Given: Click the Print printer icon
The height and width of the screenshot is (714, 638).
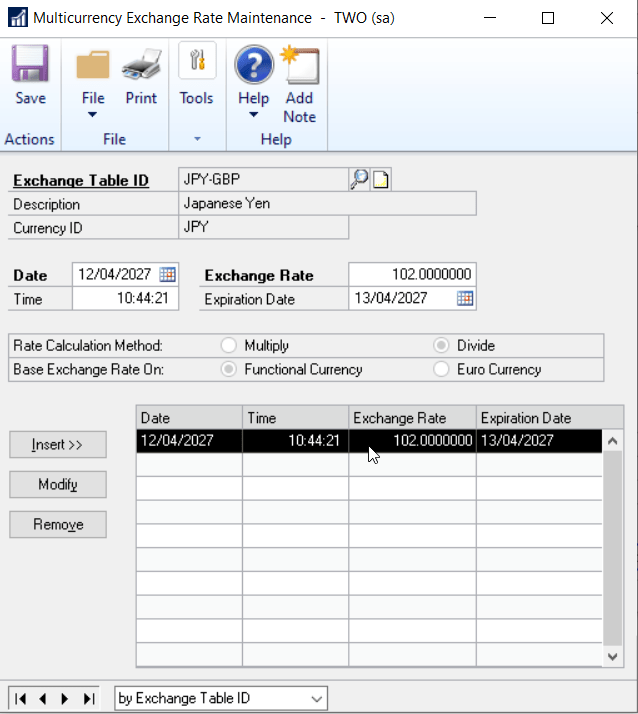Looking at the screenshot, I should (x=141, y=67).
